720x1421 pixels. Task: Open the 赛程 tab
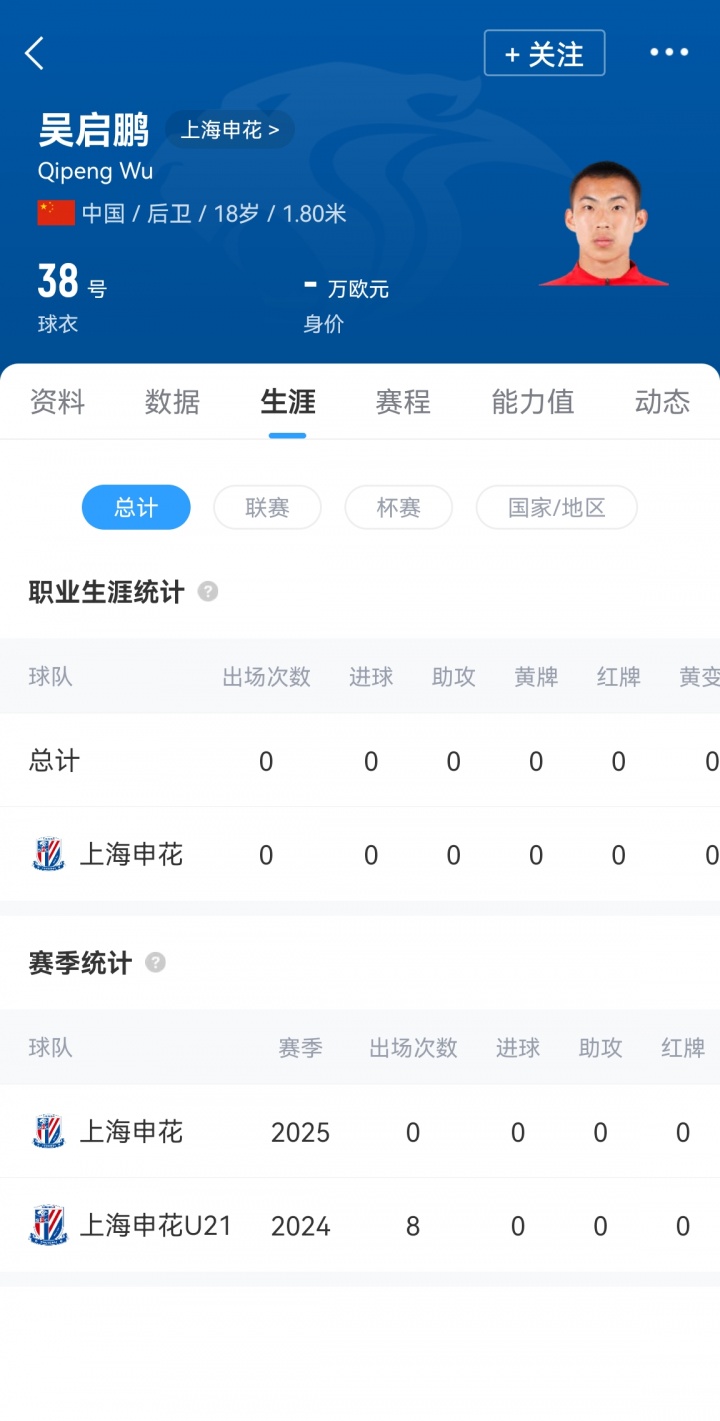[x=403, y=402]
